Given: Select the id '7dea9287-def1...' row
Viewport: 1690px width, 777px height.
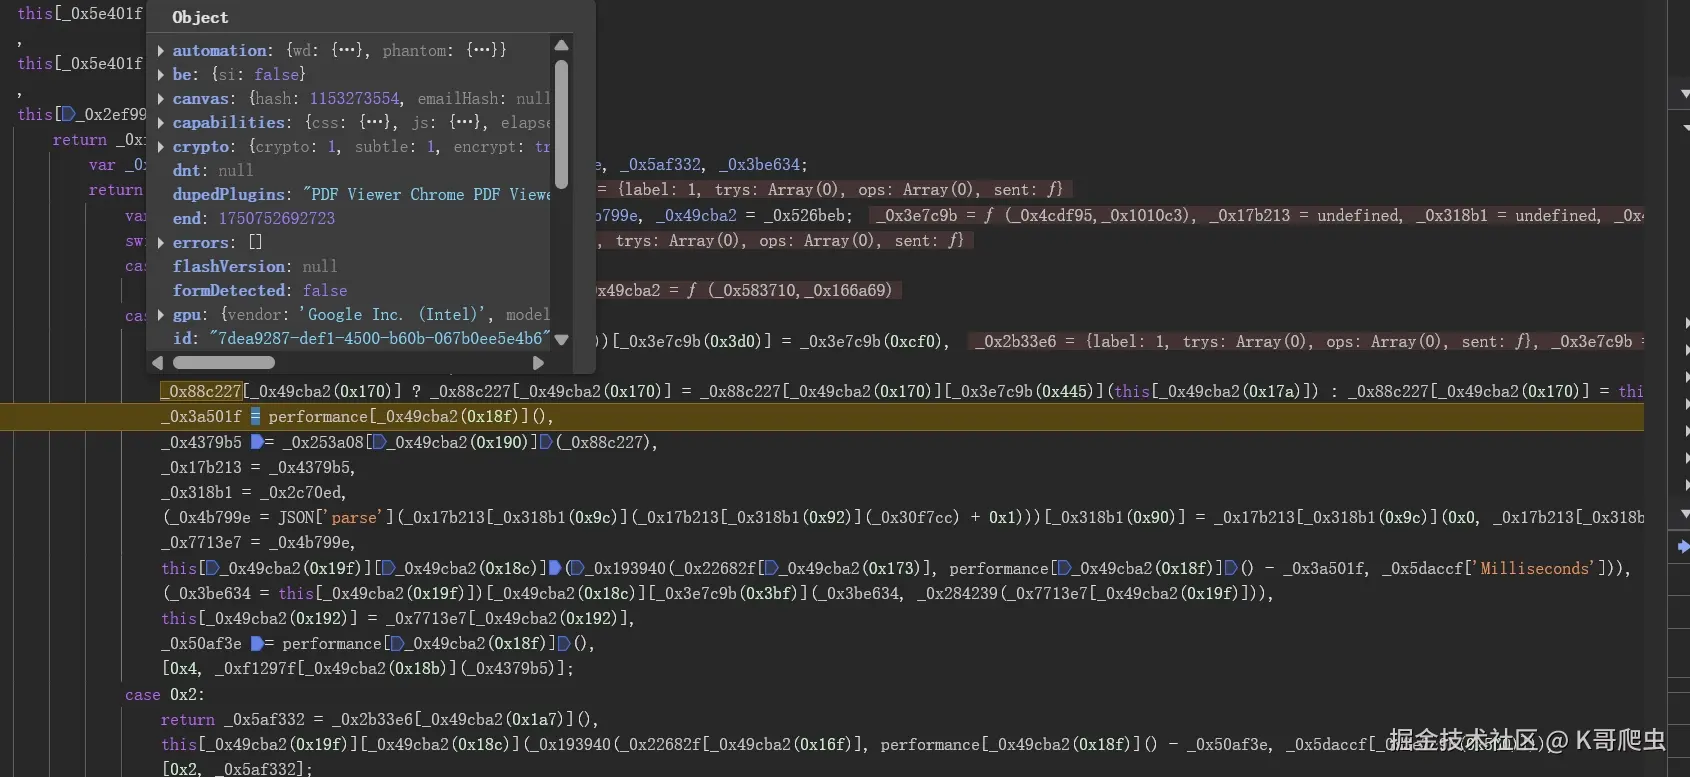Looking at the screenshot, I should [361, 338].
